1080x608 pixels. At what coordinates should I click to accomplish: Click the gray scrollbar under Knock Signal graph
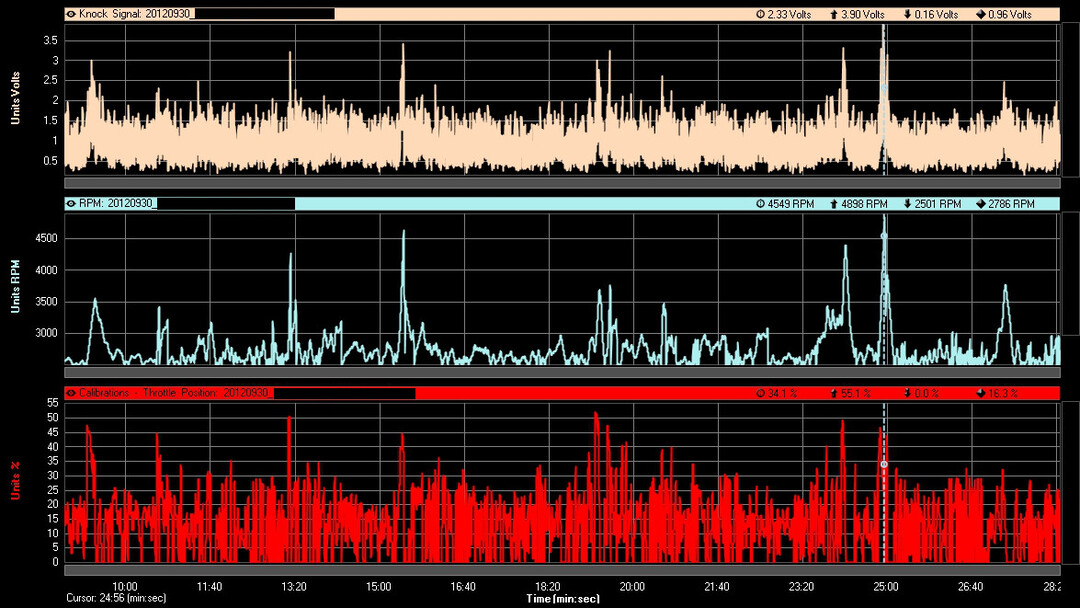tap(561, 184)
